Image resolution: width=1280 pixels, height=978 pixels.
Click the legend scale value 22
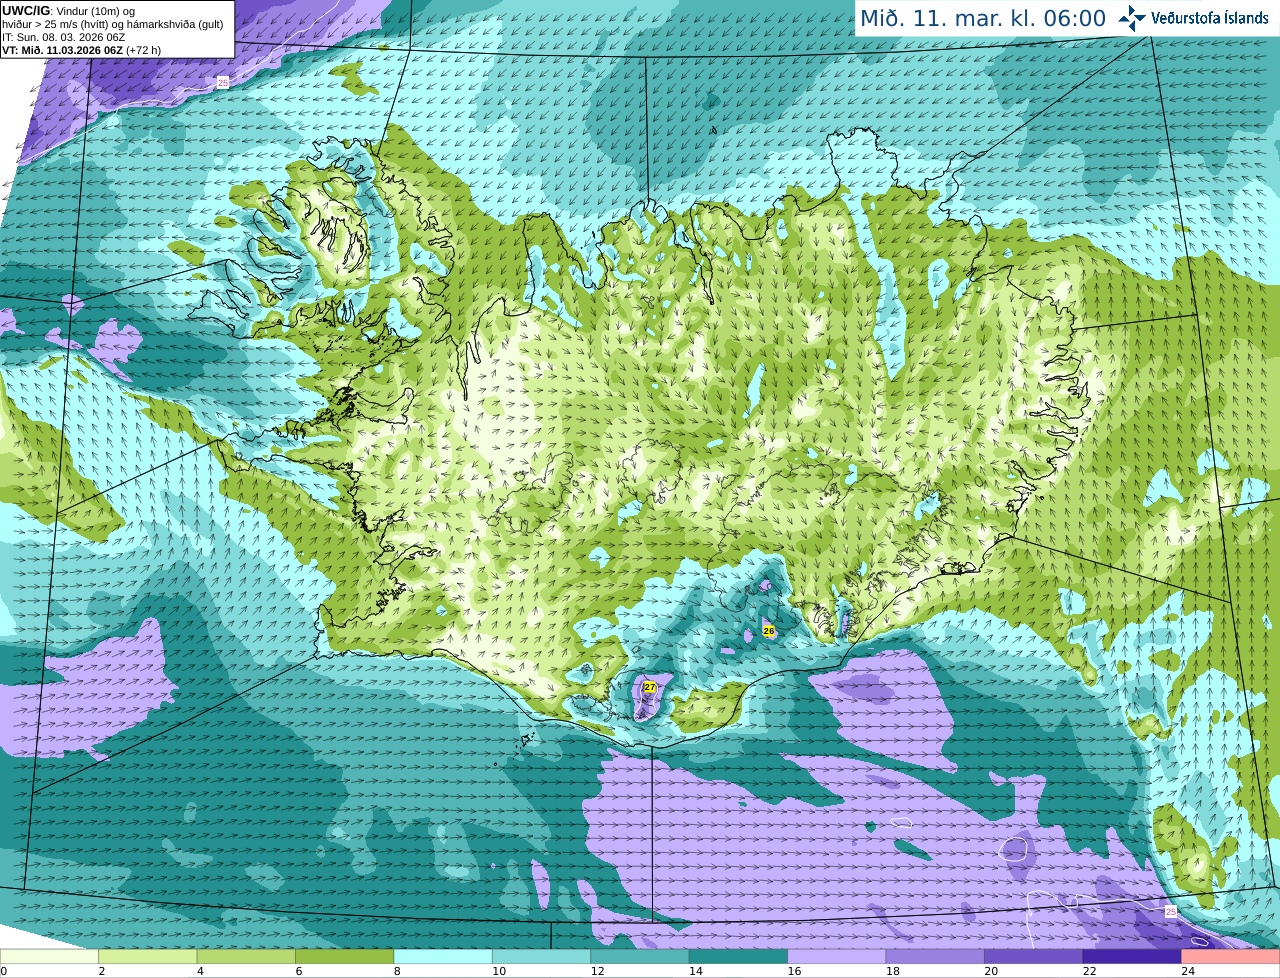pyautogui.click(x=1090, y=971)
